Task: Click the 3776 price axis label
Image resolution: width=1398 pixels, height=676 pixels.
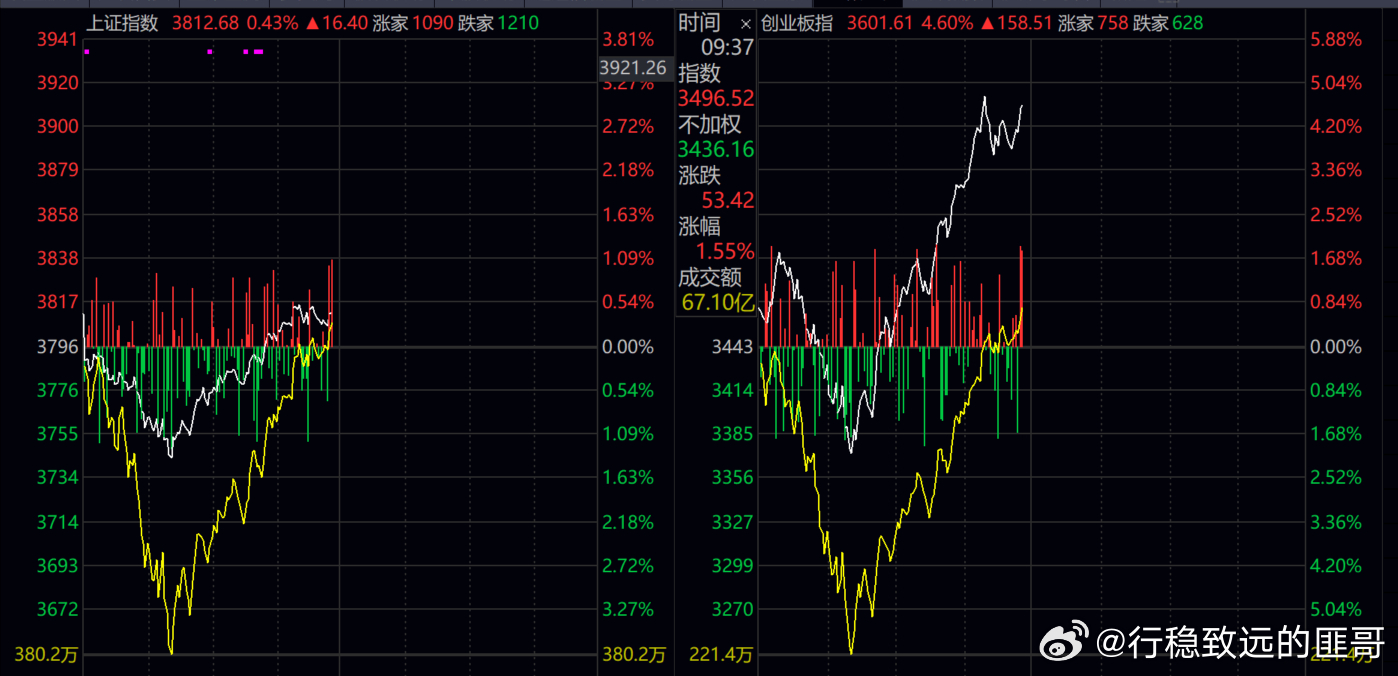Action: tap(57, 390)
